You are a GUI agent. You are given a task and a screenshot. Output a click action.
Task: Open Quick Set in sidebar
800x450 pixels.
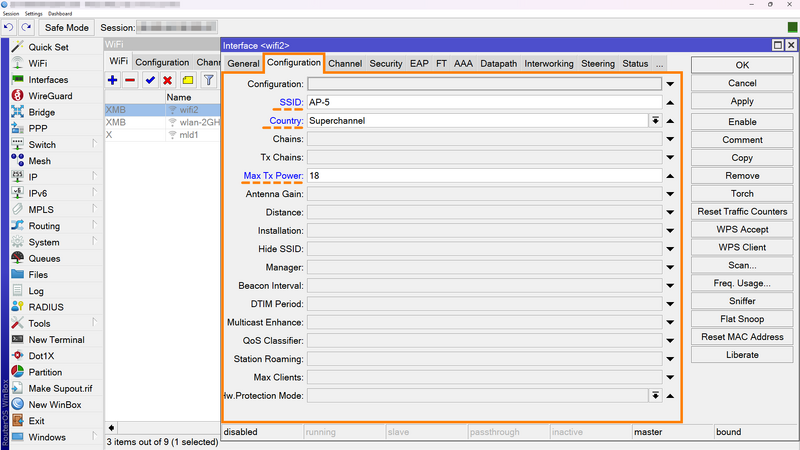click(x=48, y=47)
